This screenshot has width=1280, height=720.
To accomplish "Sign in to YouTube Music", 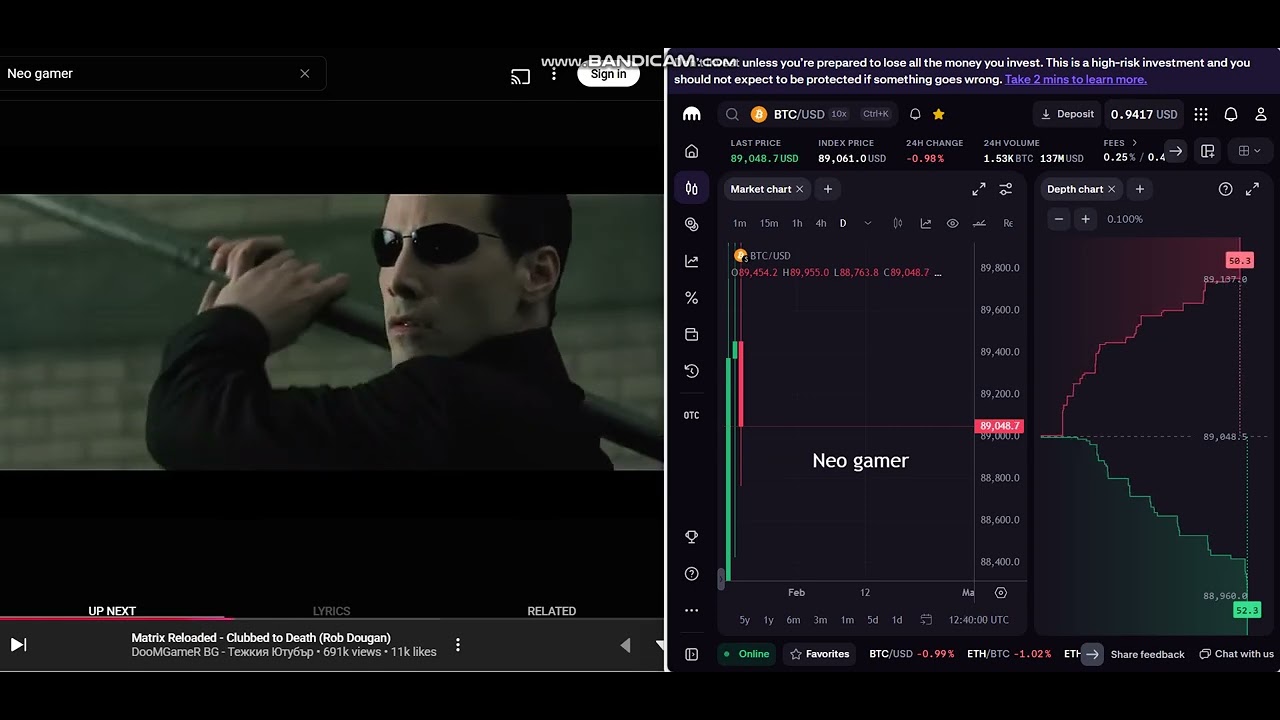I will (608, 74).
